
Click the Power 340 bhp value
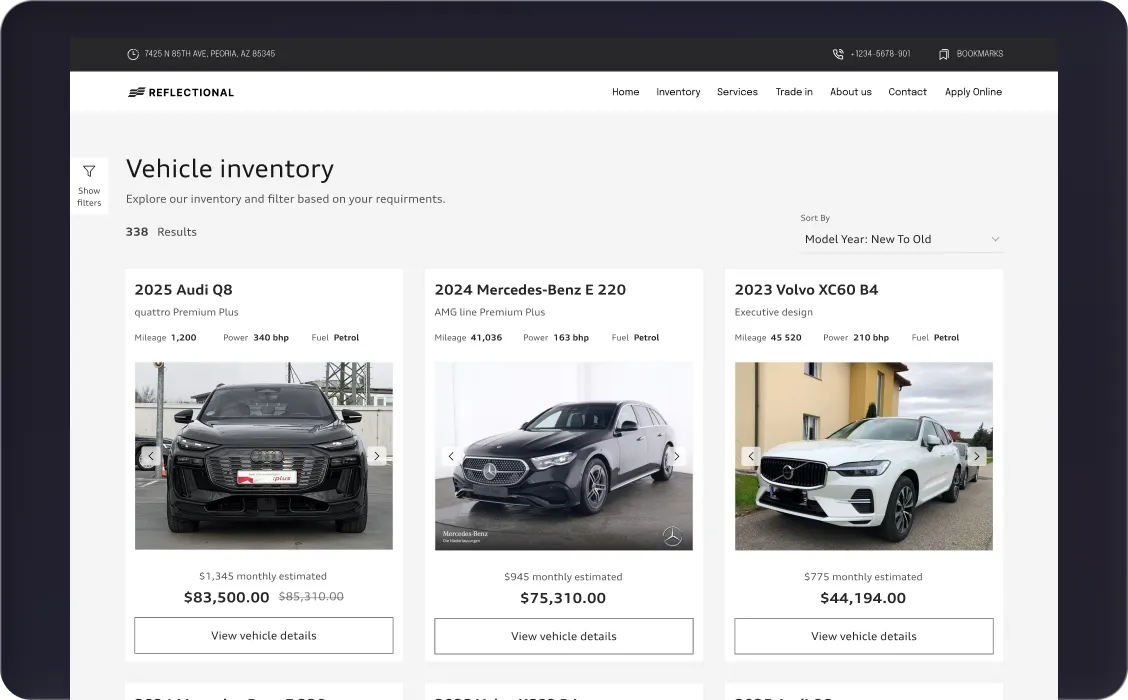tap(271, 337)
